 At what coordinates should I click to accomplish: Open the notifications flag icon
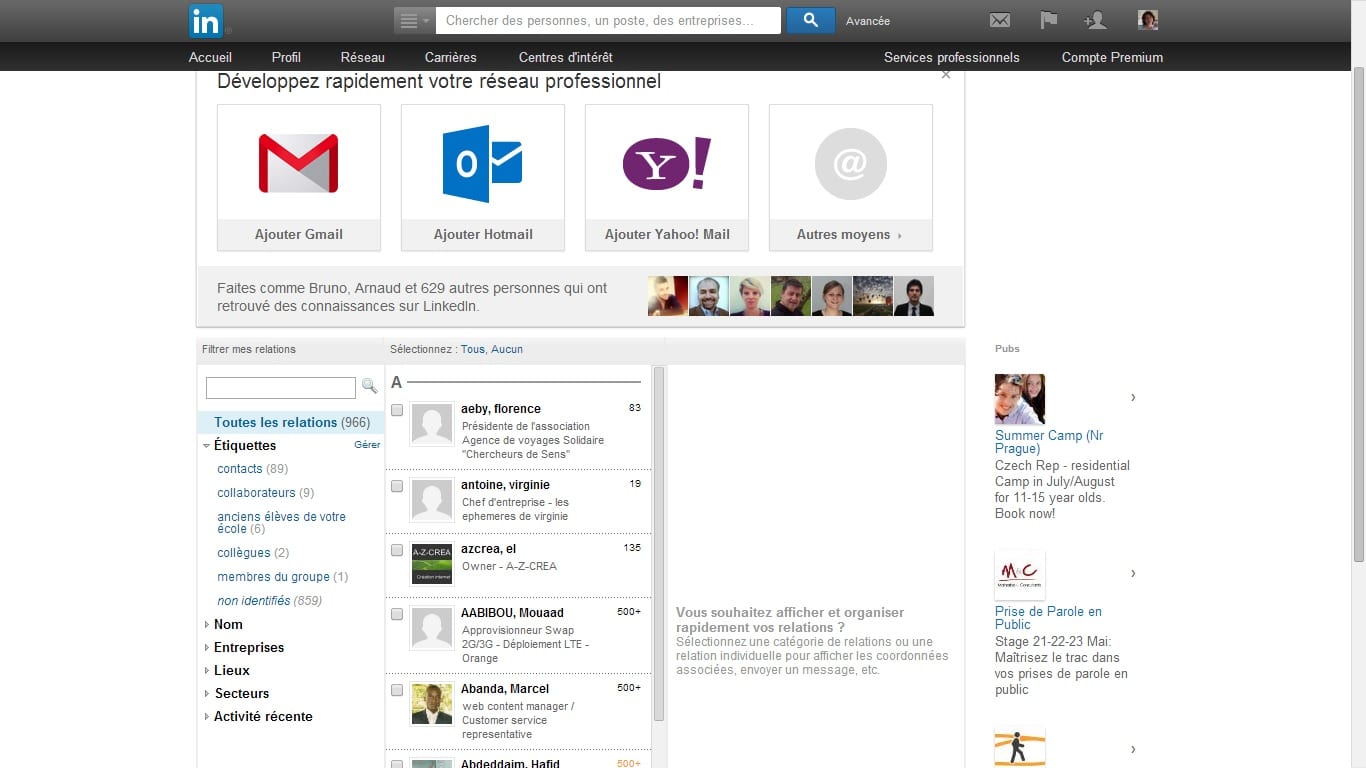pyautogui.click(x=1048, y=20)
